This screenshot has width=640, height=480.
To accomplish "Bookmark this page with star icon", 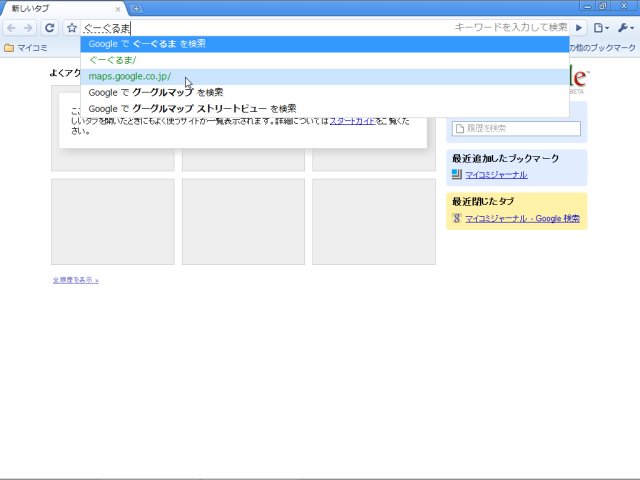I will click(72, 28).
